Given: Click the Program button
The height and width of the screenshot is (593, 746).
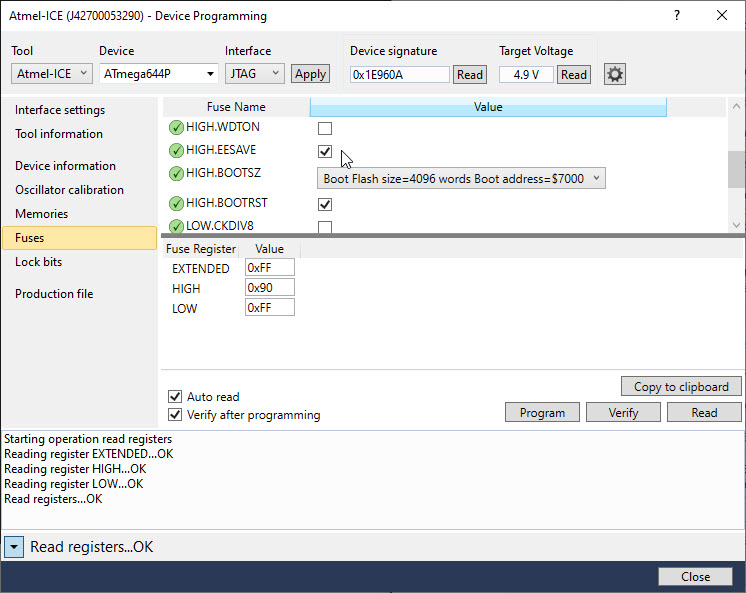Looking at the screenshot, I should 542,412.
